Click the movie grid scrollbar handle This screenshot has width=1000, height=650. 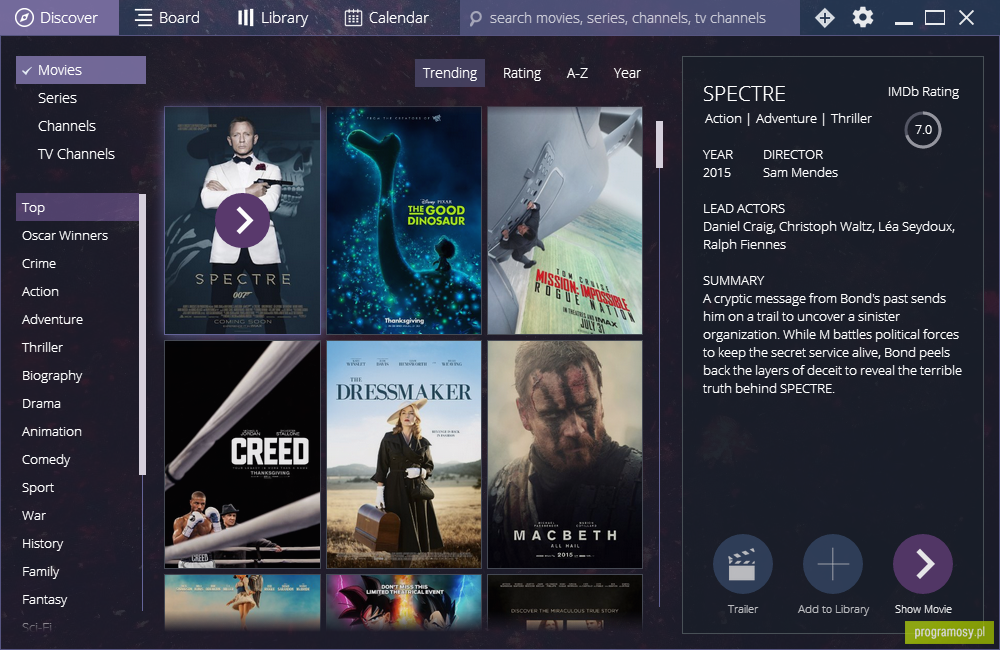pyautogui.click(x=659, y=144)
